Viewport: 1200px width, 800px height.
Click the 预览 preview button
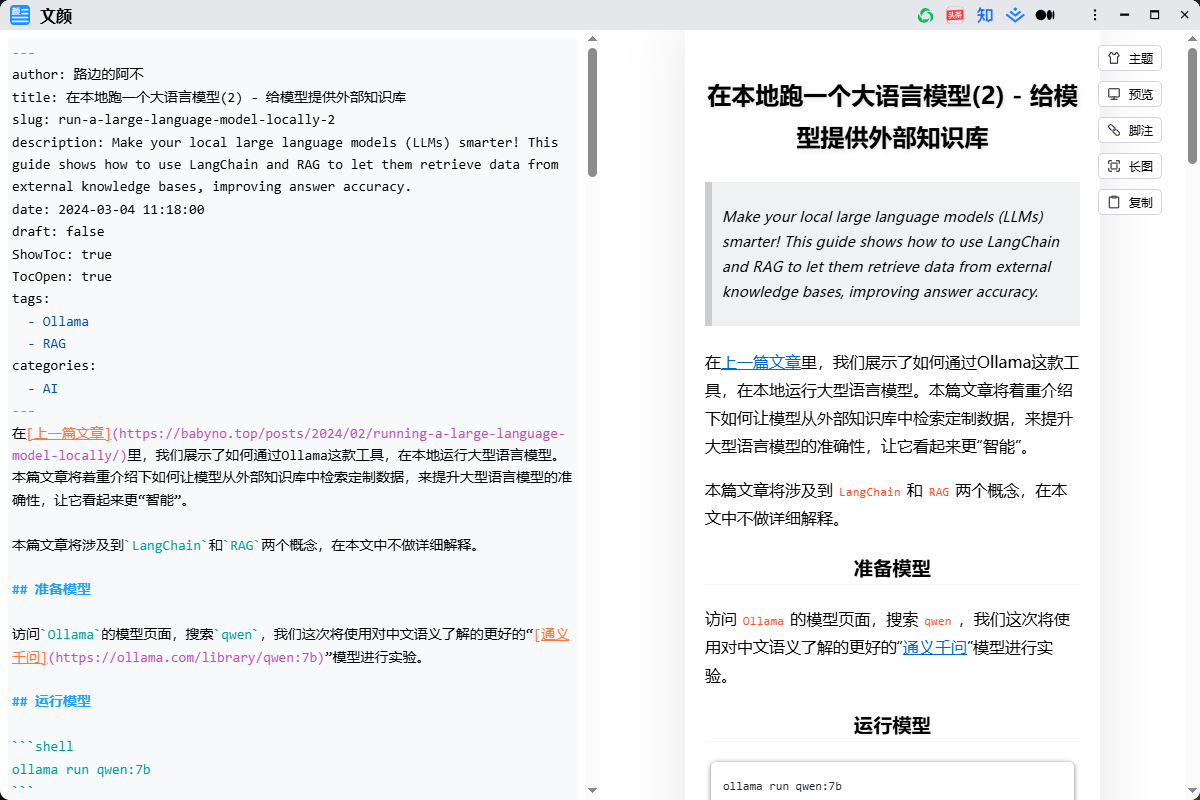(x=1130, y=95)
